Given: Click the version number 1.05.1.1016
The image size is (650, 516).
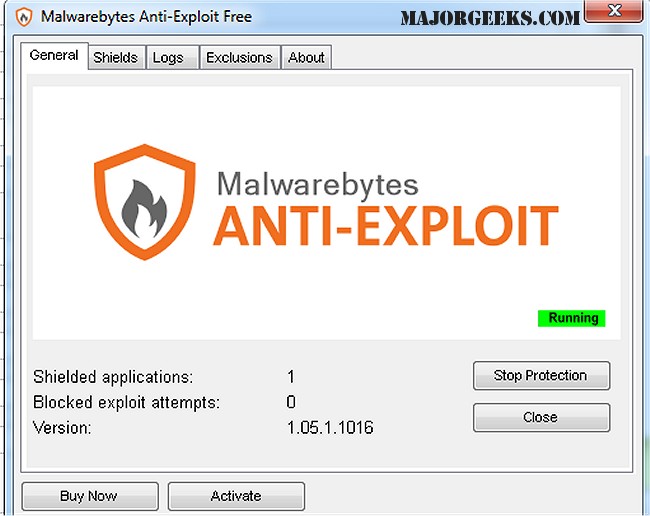Looking at the screenshot, I should point(330,427).
